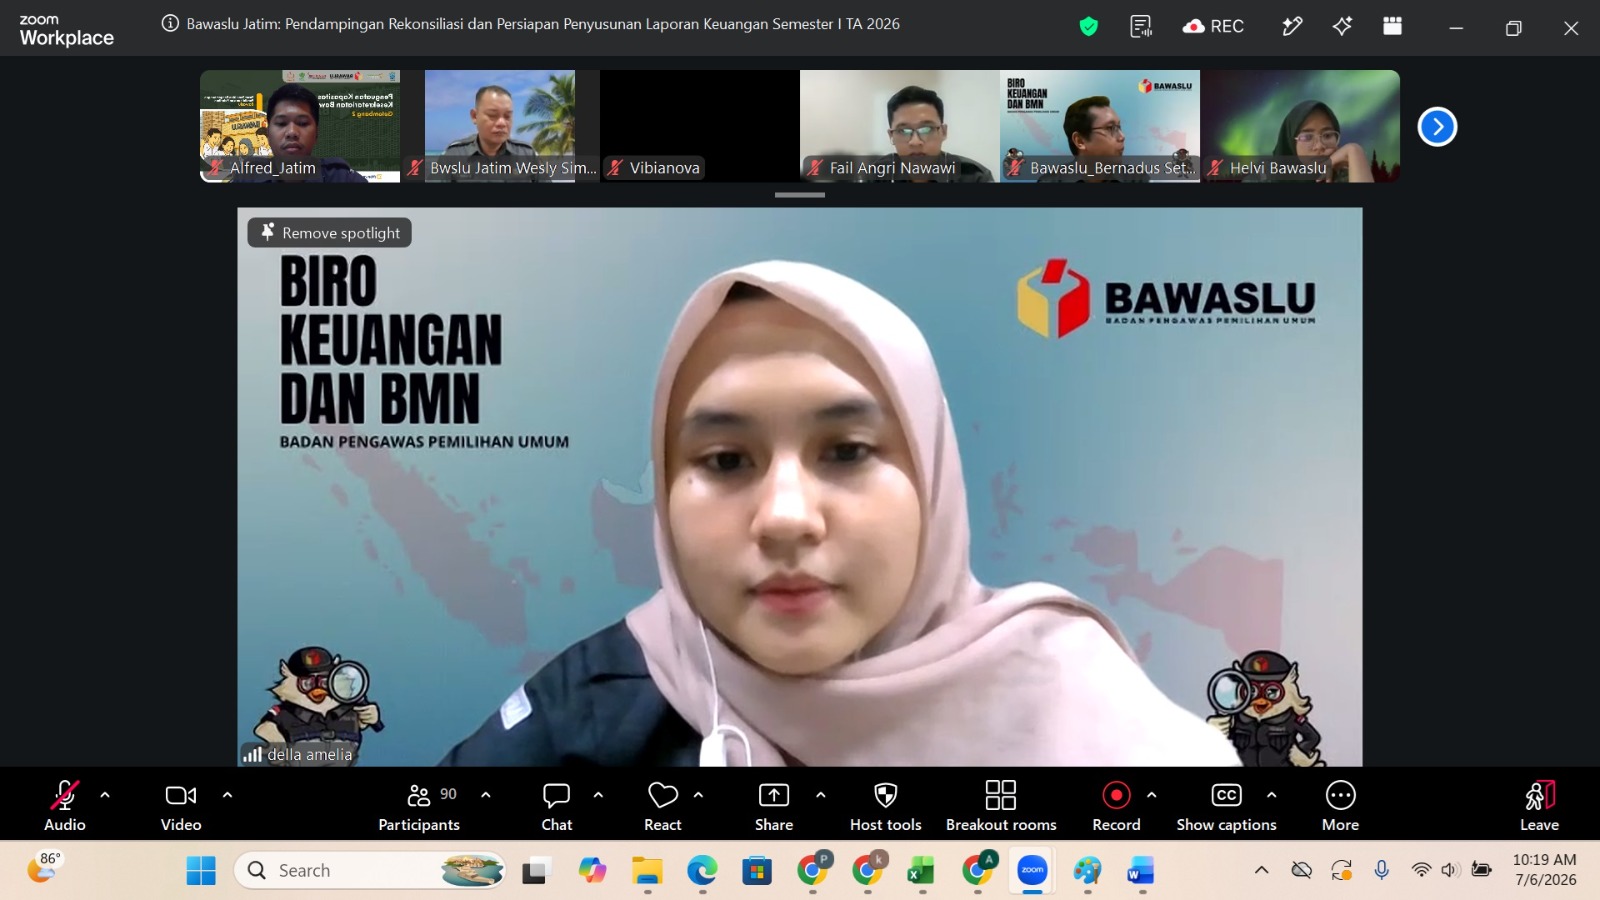Open File Explorer from taskbar
The height and width of the screenshot is (900, 1600).
coord(647,871)
